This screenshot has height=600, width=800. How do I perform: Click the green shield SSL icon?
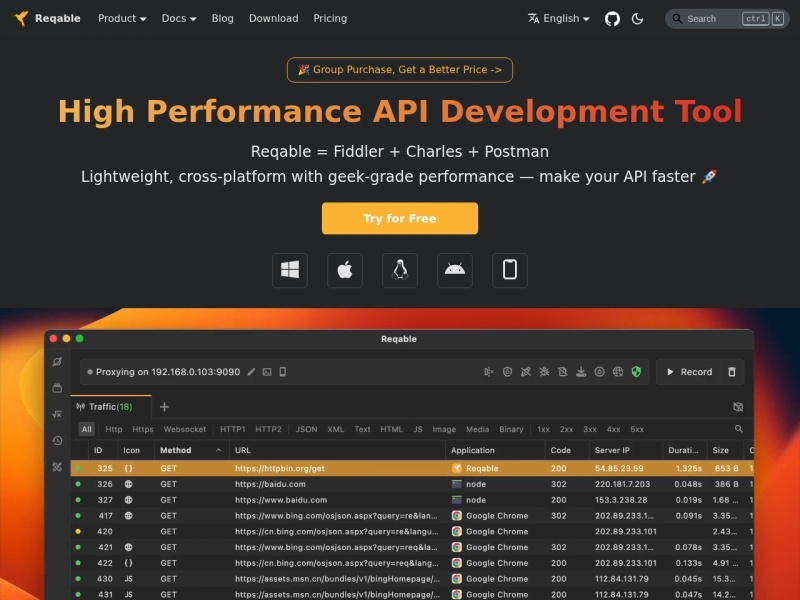(x=636, y=372)
